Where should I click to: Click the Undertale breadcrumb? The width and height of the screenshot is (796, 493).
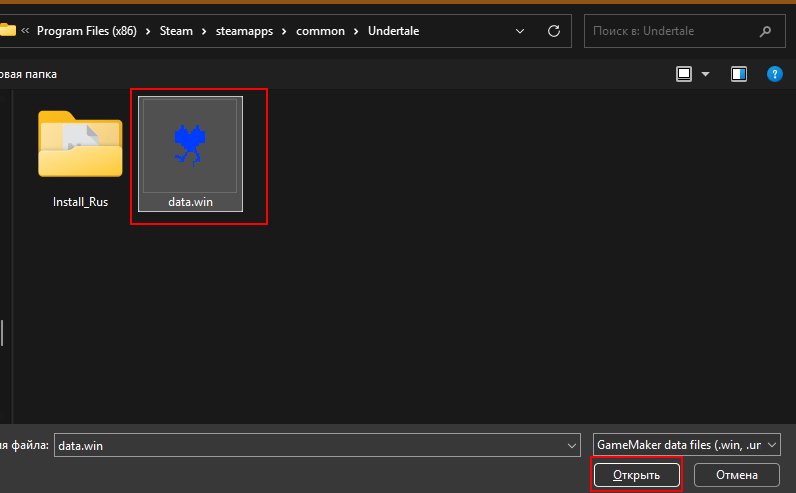tap(393, 31)
